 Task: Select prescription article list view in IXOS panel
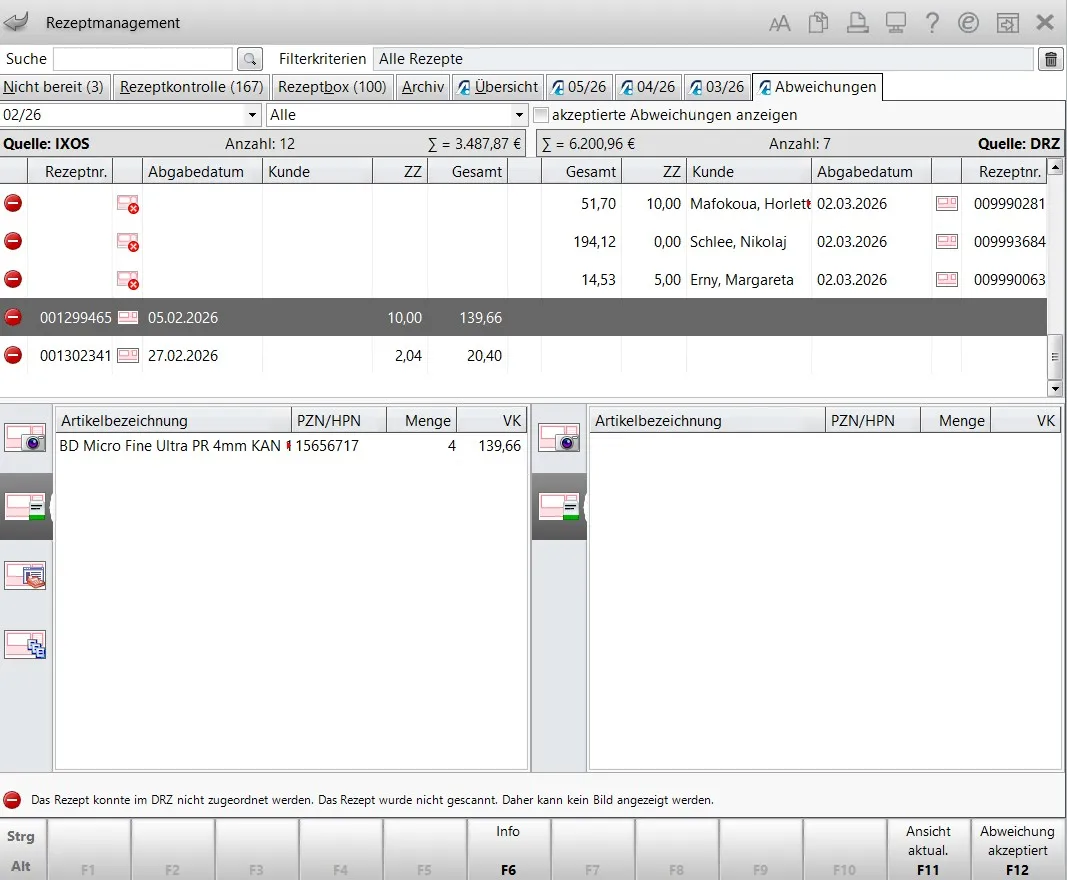25,506
